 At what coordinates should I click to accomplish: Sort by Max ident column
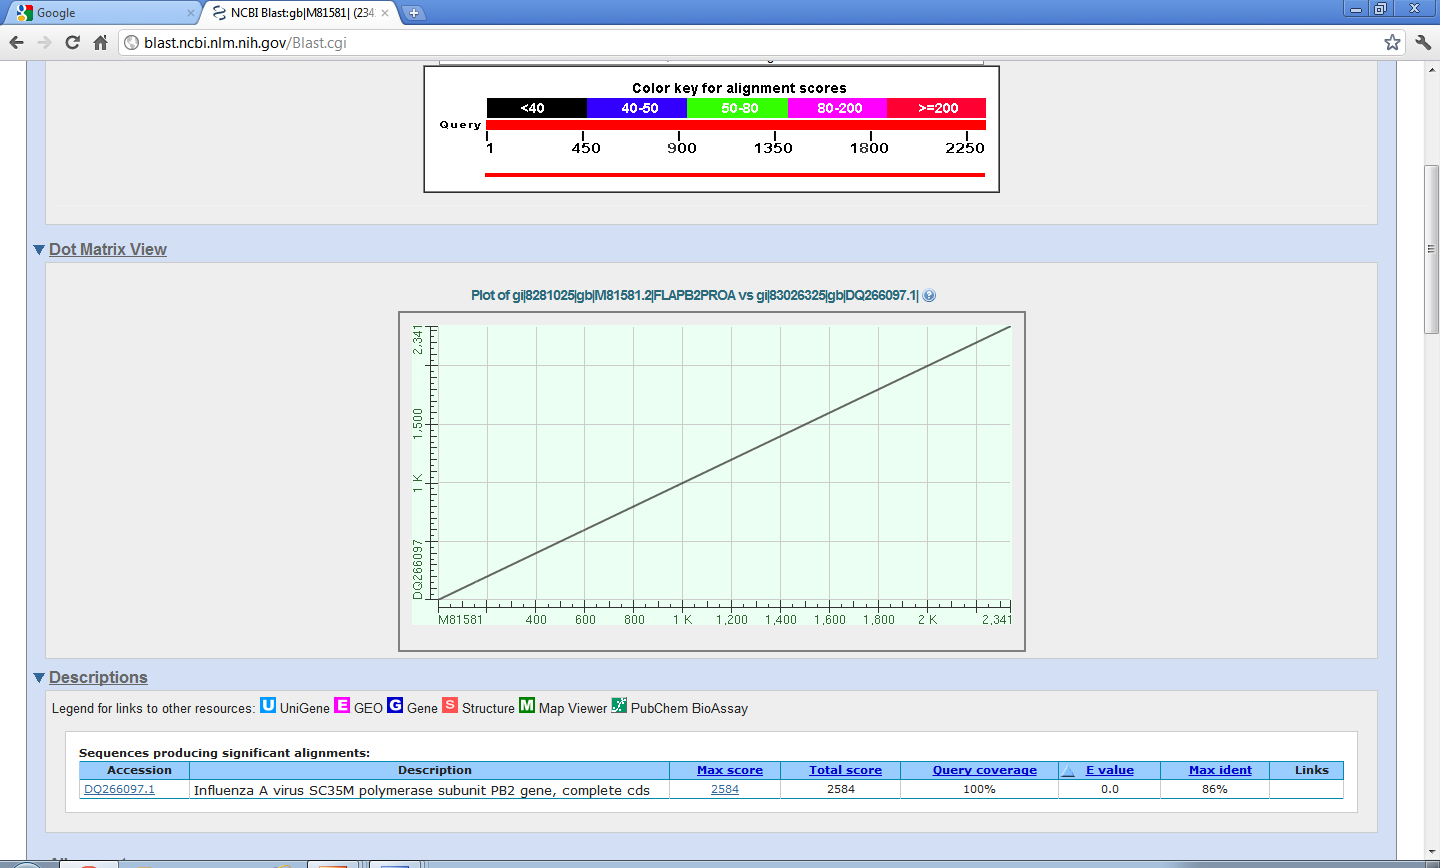tap(1220, 770)
